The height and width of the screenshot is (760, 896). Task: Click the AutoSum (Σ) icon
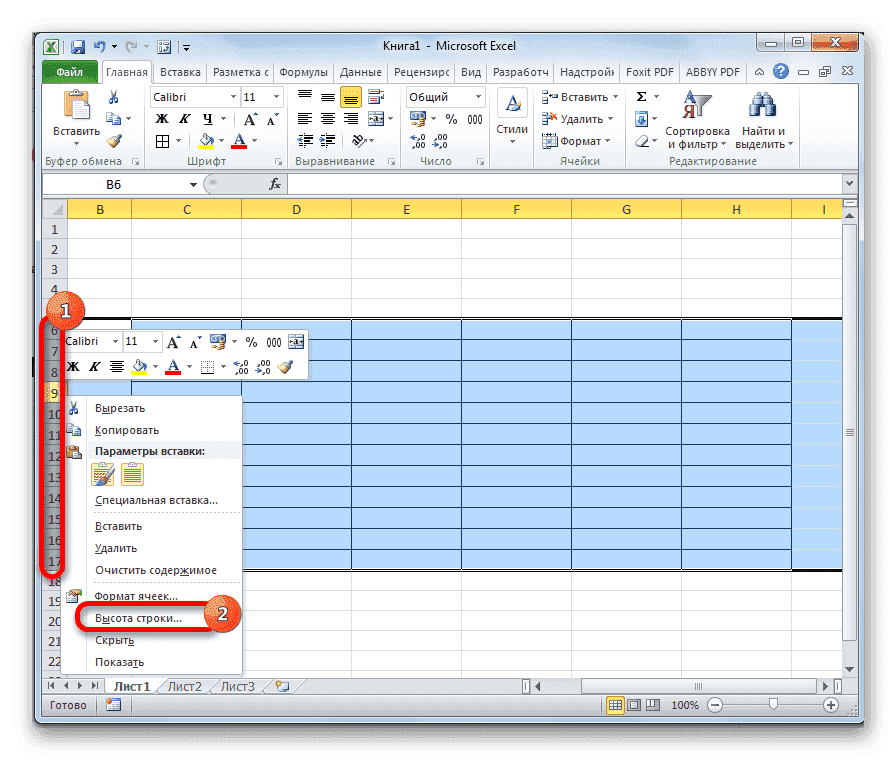pyautogui.click(x=641, y=95)
